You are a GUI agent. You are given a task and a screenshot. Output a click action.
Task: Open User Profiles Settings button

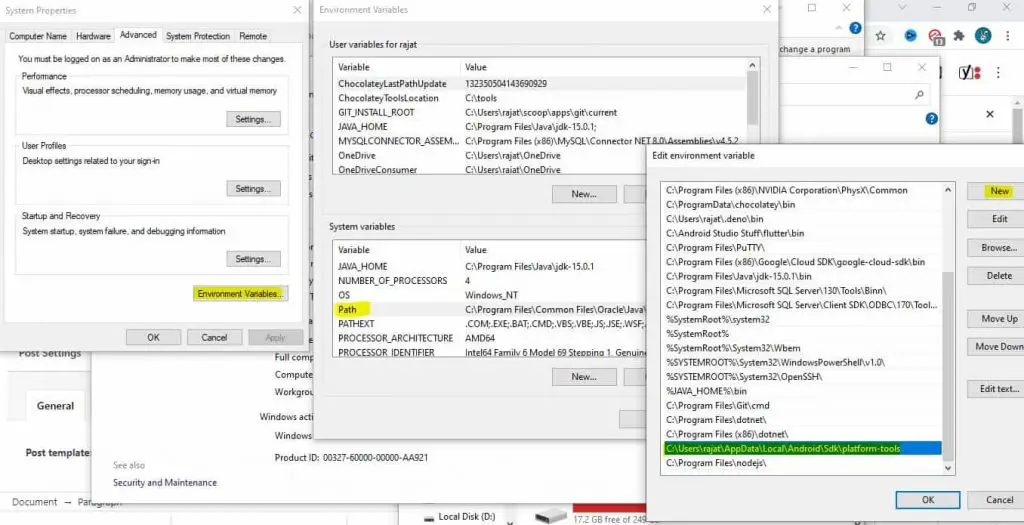click(x=253, y=189)
